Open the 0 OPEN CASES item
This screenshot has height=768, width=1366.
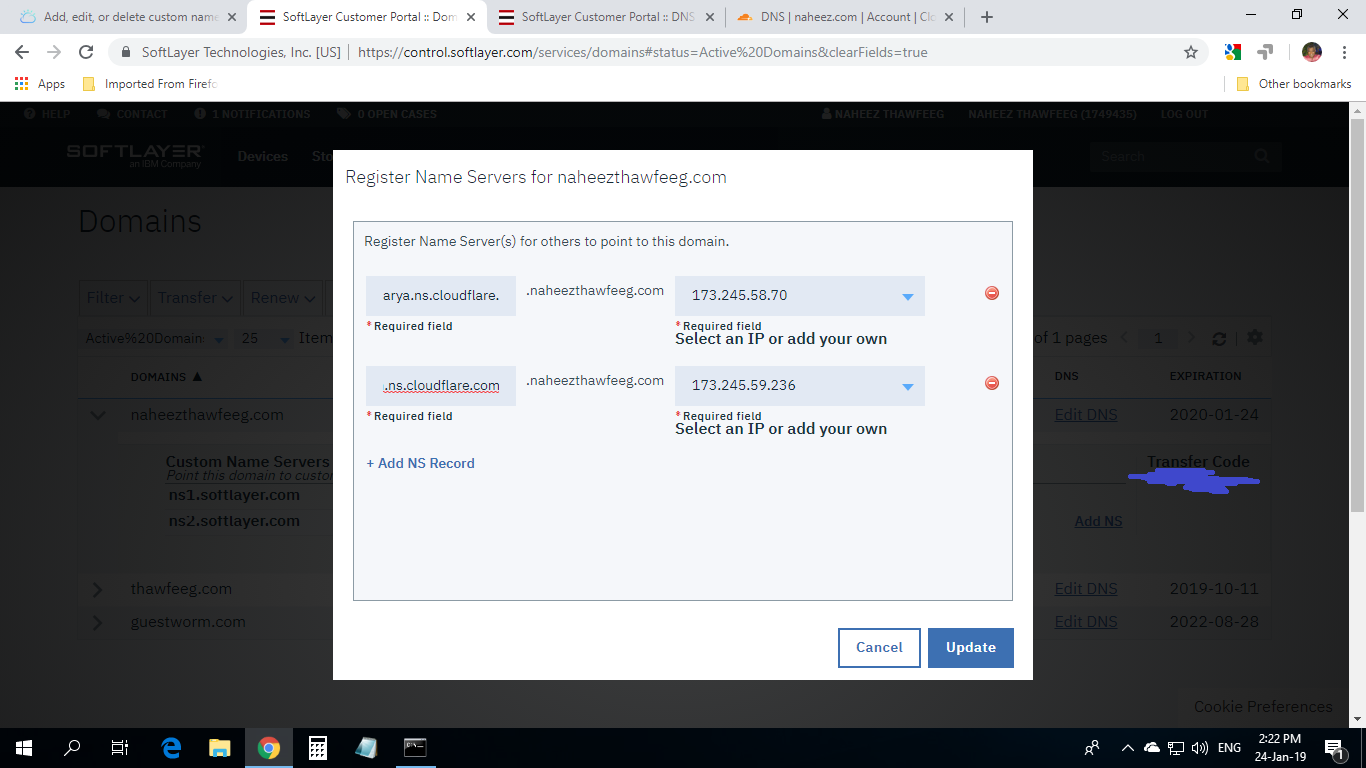click(387, 114)
